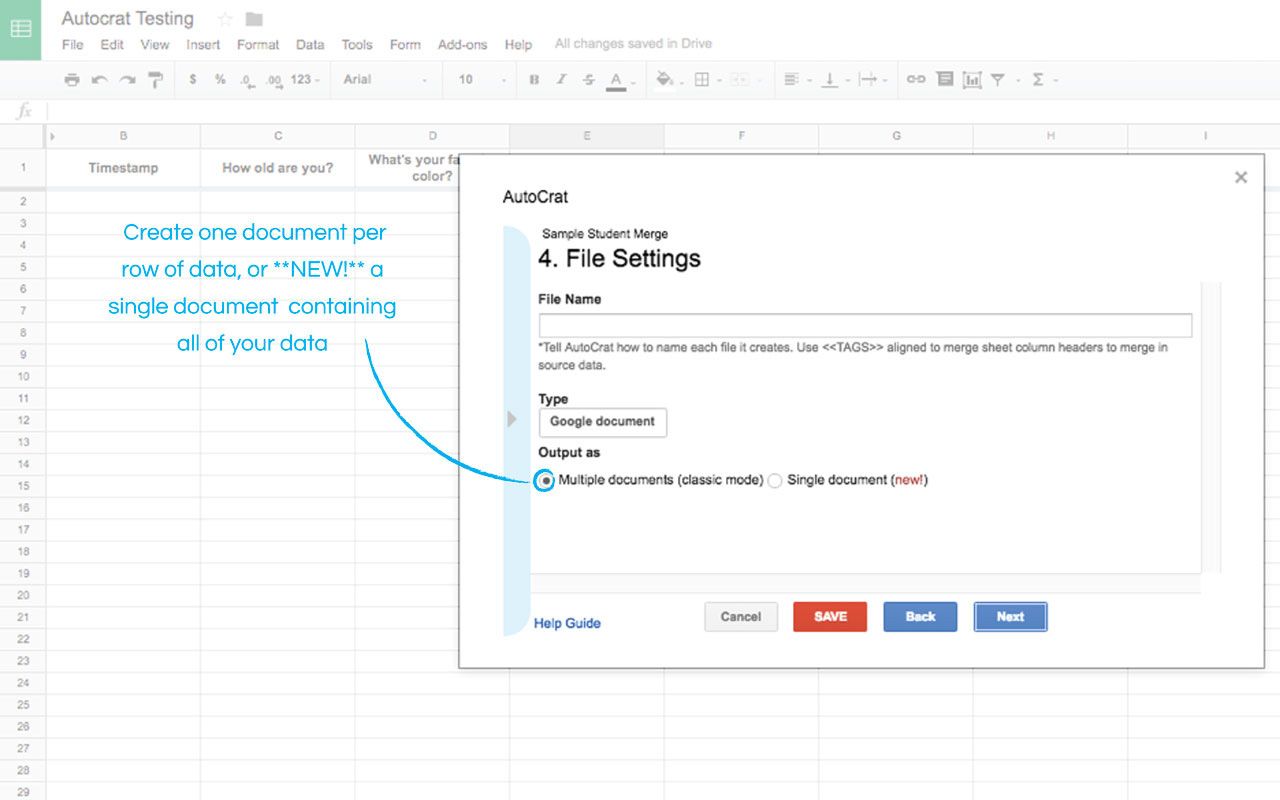Viewport: 1280px width, 800px height.
Task: Click the File Name input field
Action: pyautogui.click(x=864, y=324)
